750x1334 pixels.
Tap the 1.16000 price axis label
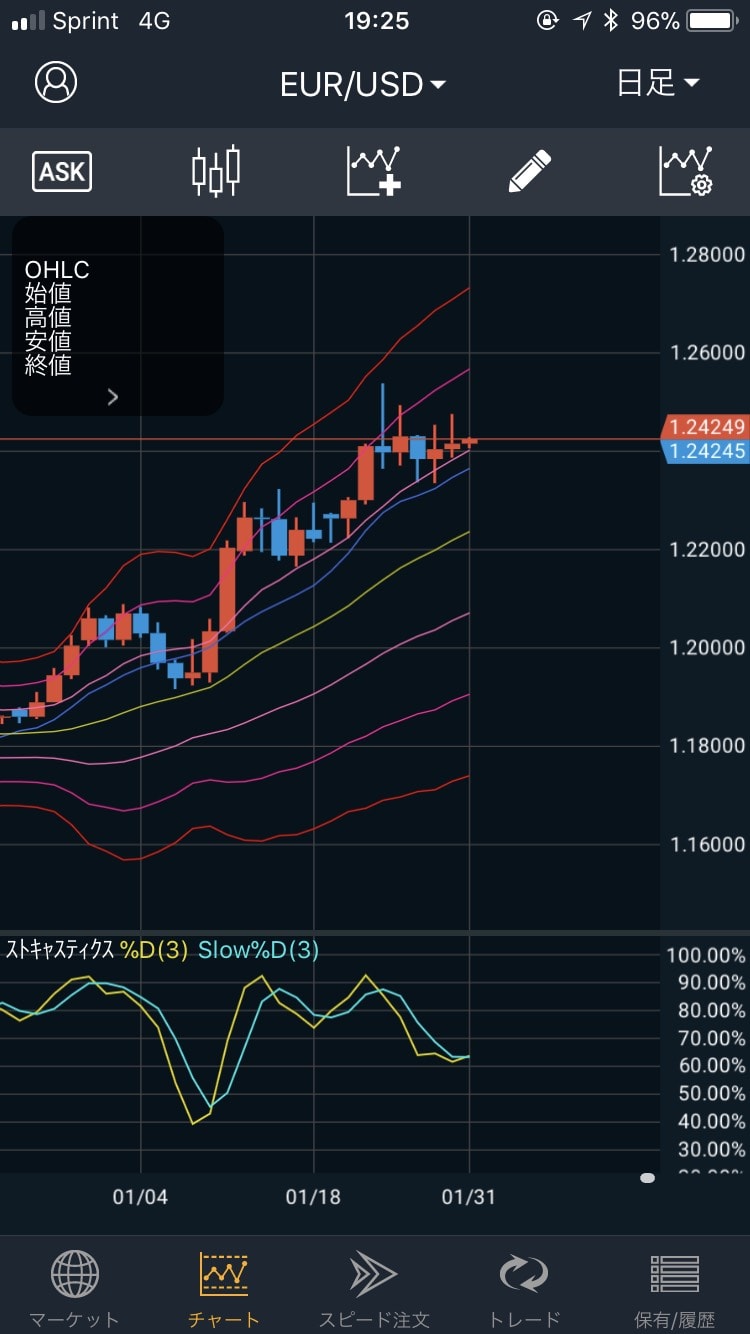pyautogui.click(x=707, y=845)
